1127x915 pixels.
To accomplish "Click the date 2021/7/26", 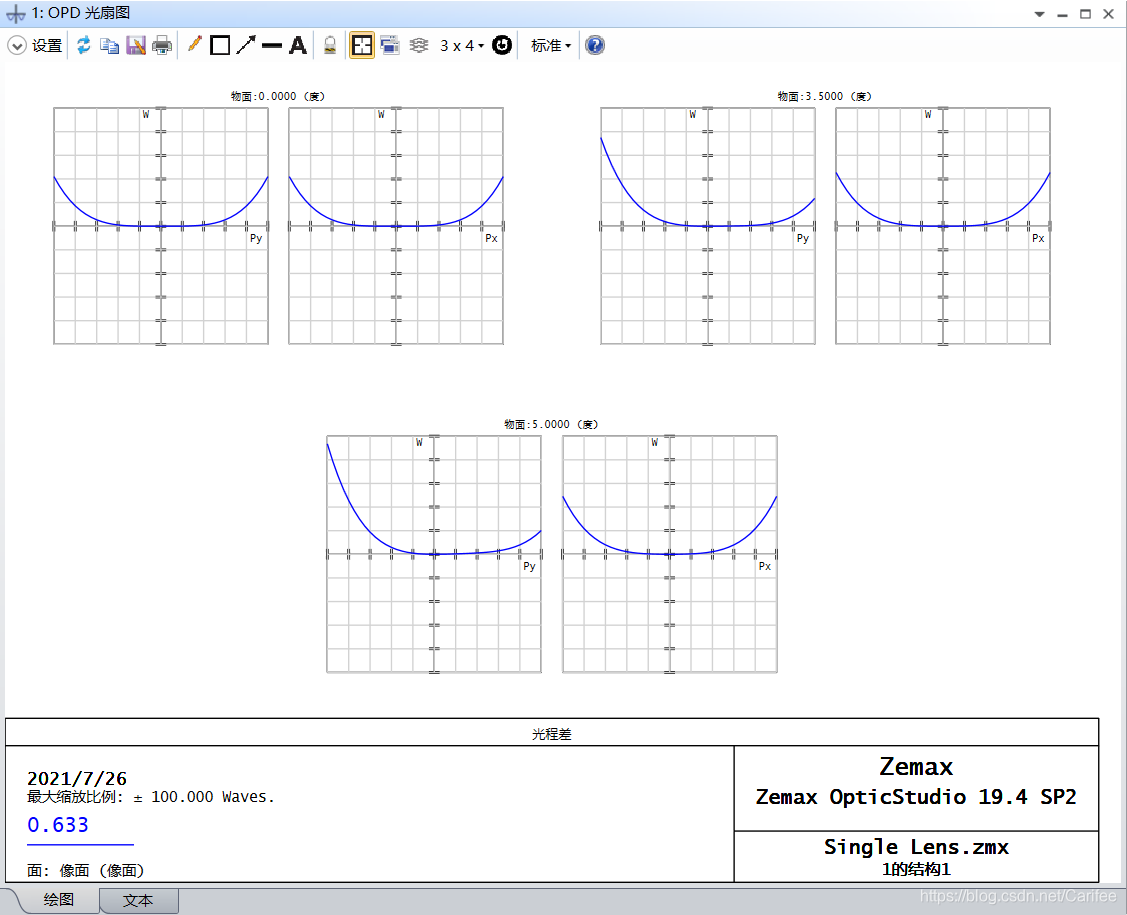I will tap(77, 778).
